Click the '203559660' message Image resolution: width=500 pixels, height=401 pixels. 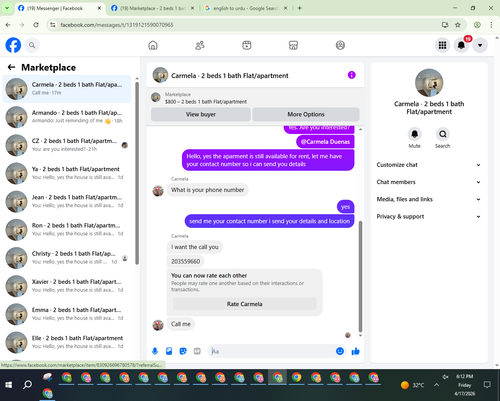(x=186, y=261)
